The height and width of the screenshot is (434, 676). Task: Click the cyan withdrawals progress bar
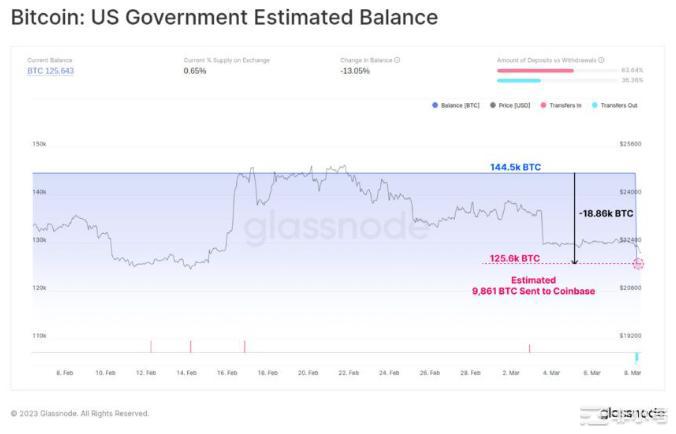click(x=518, y=80)
